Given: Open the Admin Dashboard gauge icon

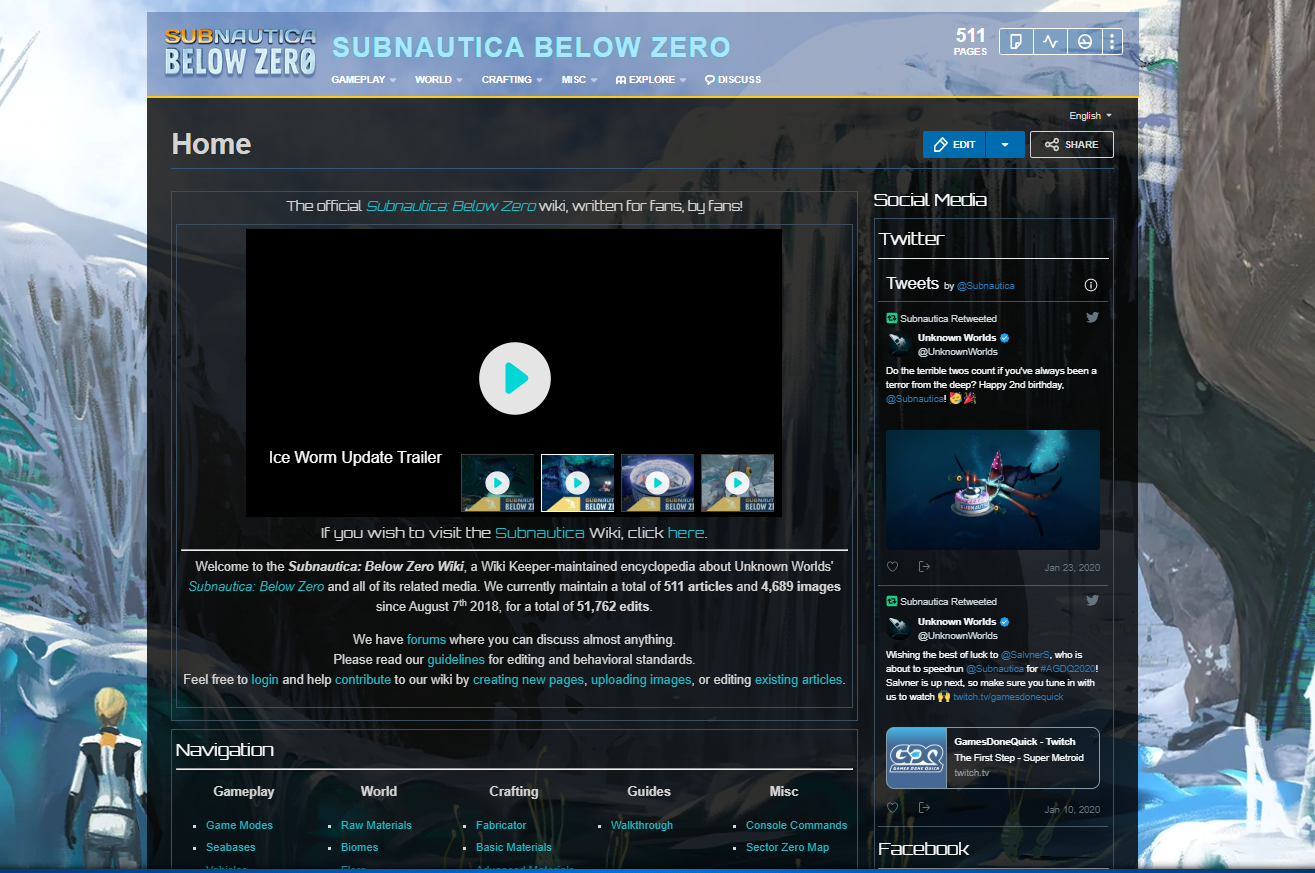Looking at the screenshot, I should click(x=1084, y=41).
